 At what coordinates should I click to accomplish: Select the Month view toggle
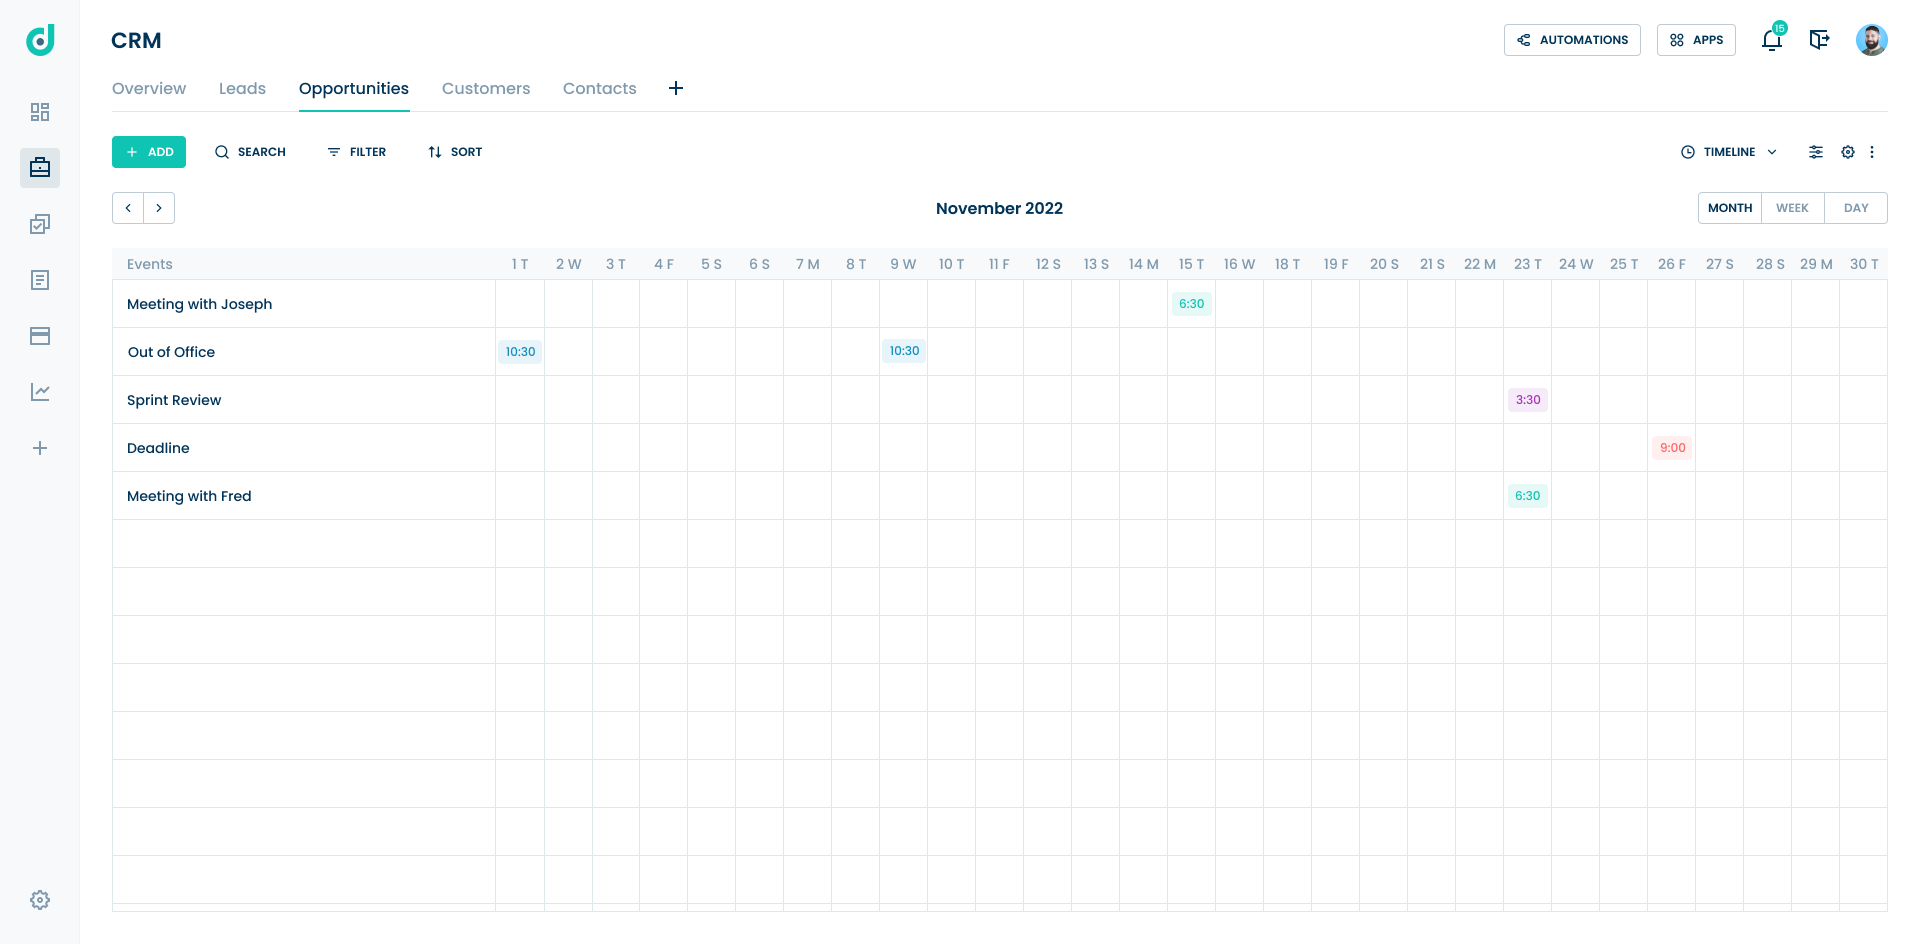point(1730,208)
